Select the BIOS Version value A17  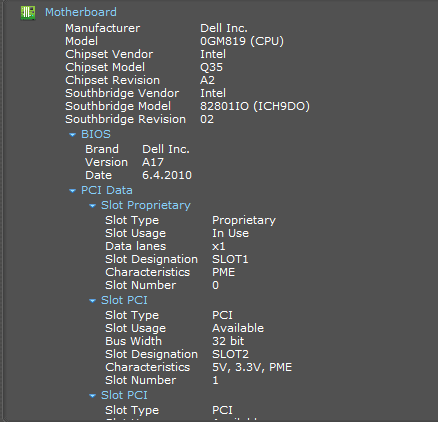tap(153, 162)
